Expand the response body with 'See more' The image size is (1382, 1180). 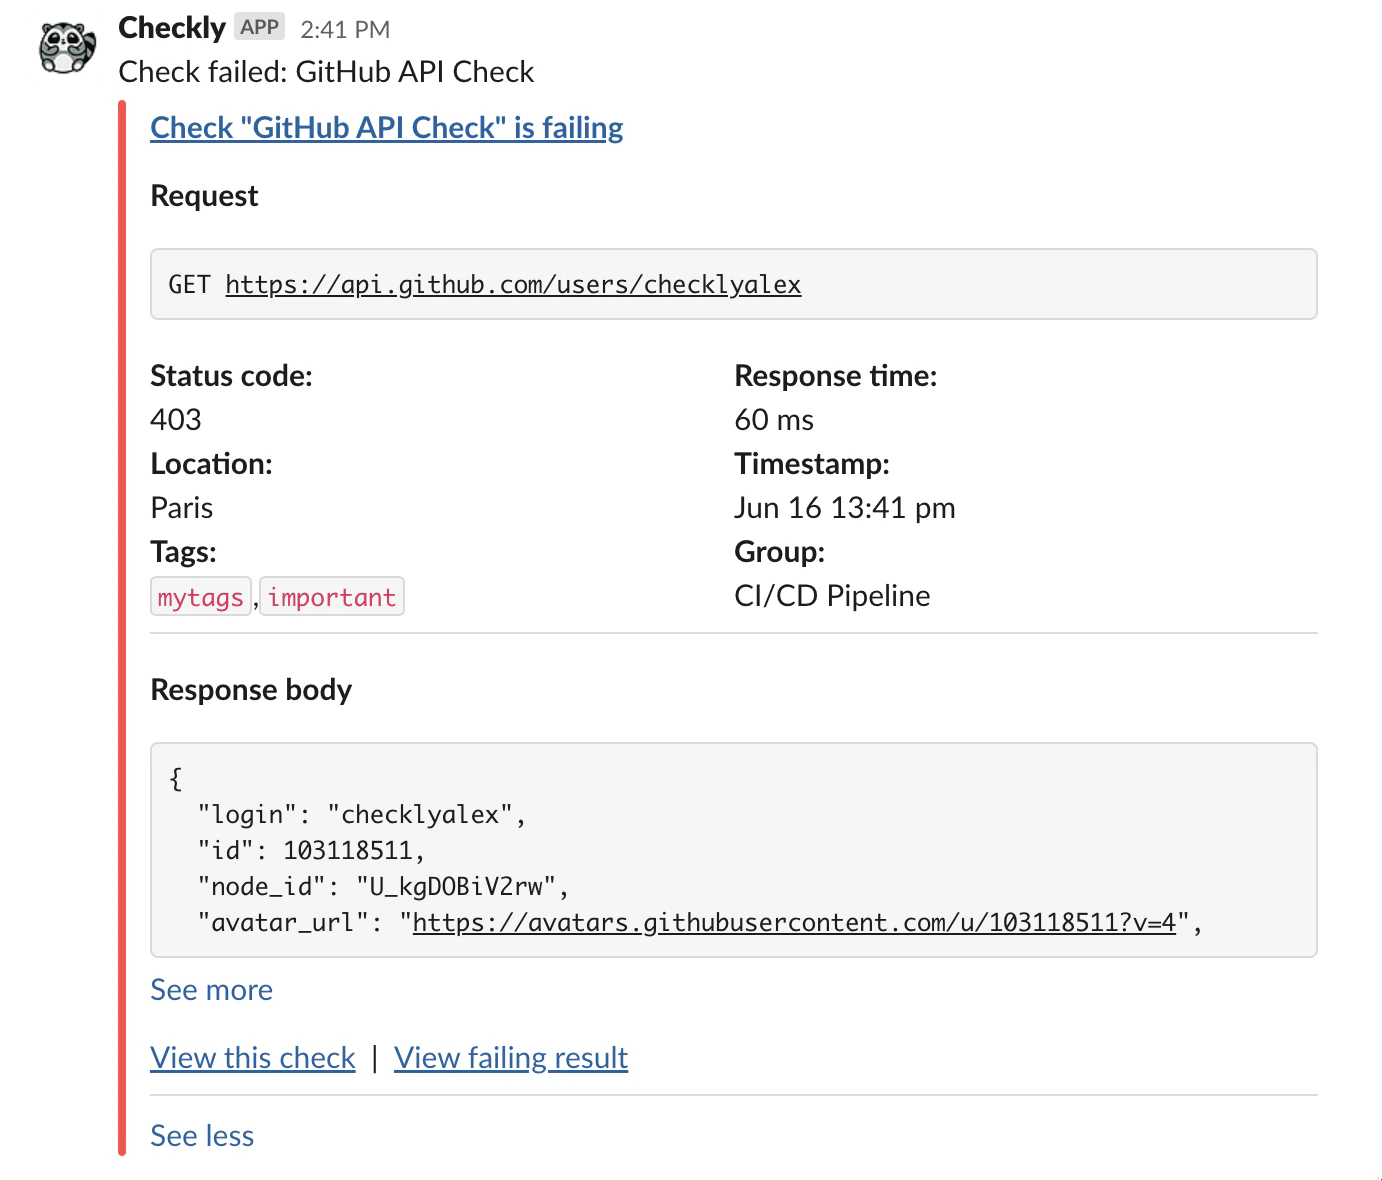pos(211,989)
